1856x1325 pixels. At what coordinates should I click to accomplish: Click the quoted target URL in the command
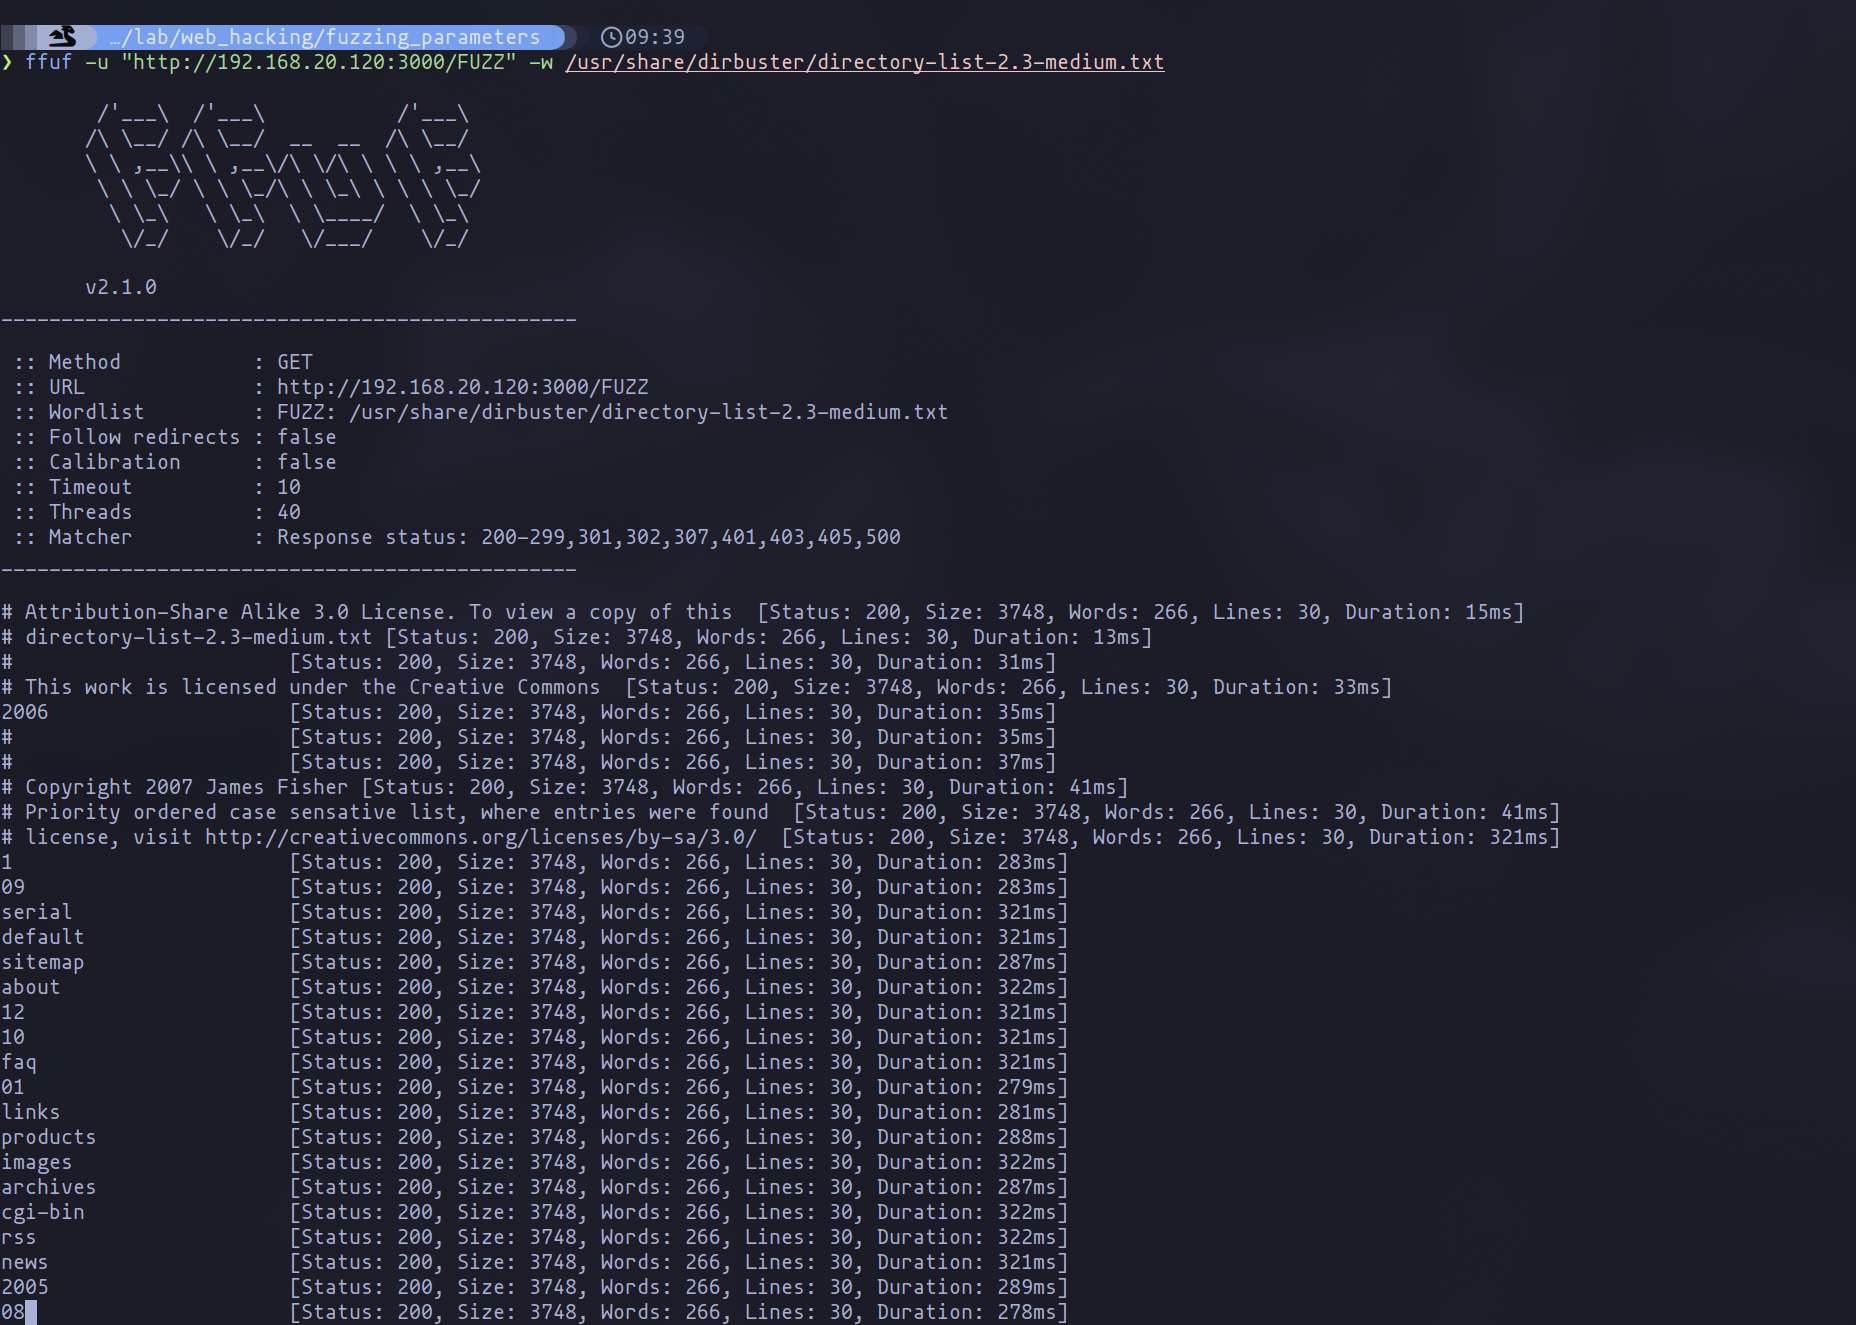318,62
